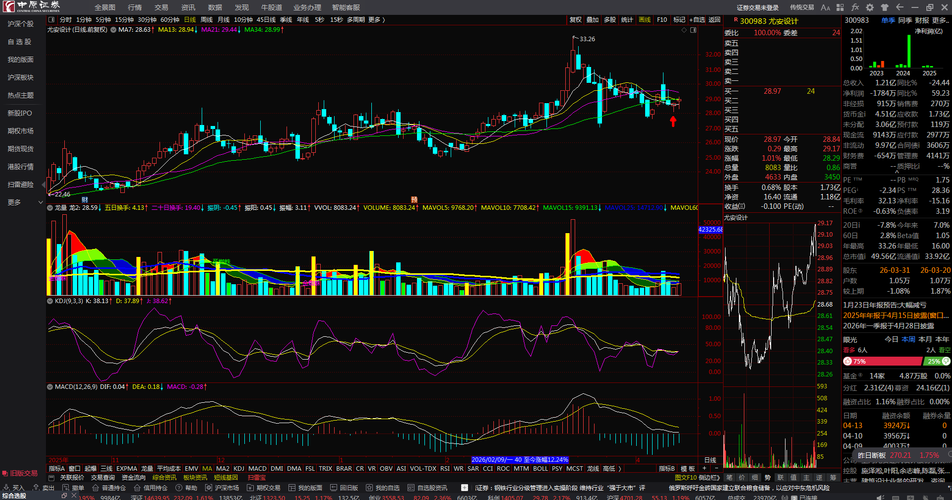Click the F10 button in chart toolbar
This screenshot has width=952, height=500.
tap(662, 20)
